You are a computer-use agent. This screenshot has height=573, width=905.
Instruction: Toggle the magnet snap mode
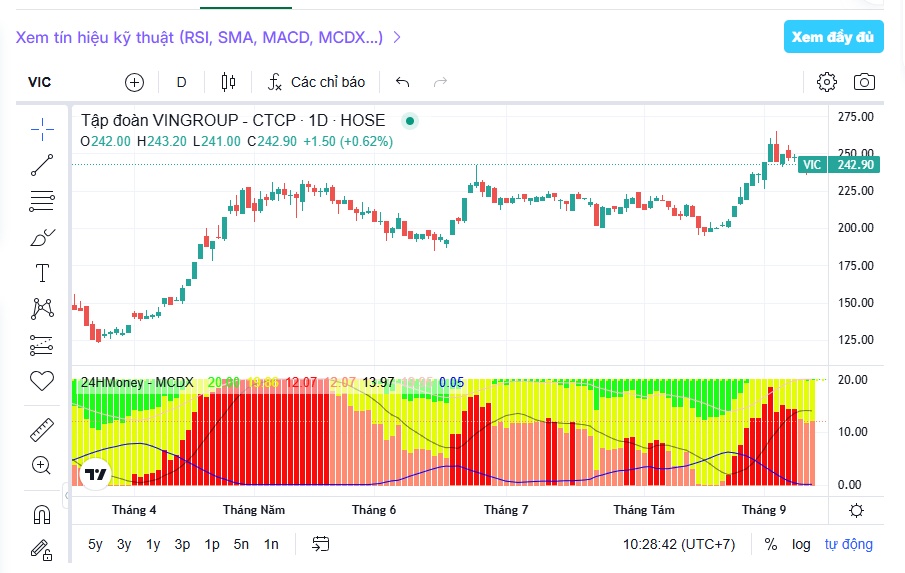pyautogui.click(x=42, y=515)
